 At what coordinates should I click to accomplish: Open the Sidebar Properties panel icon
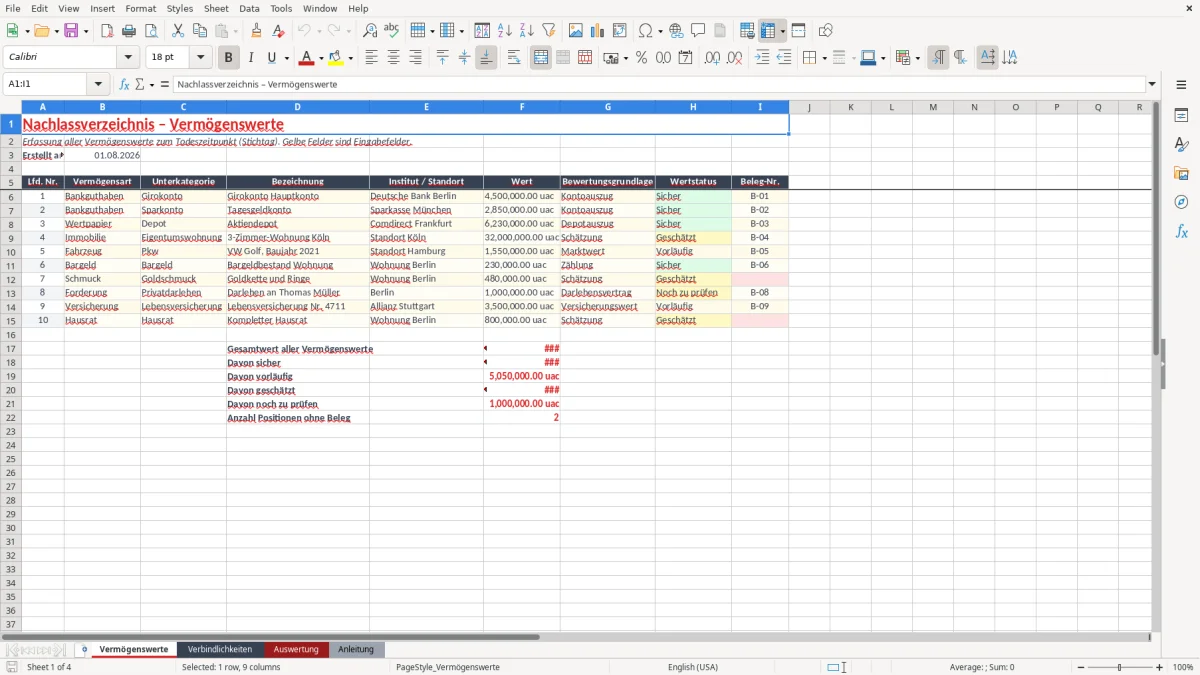(1181, 115)
